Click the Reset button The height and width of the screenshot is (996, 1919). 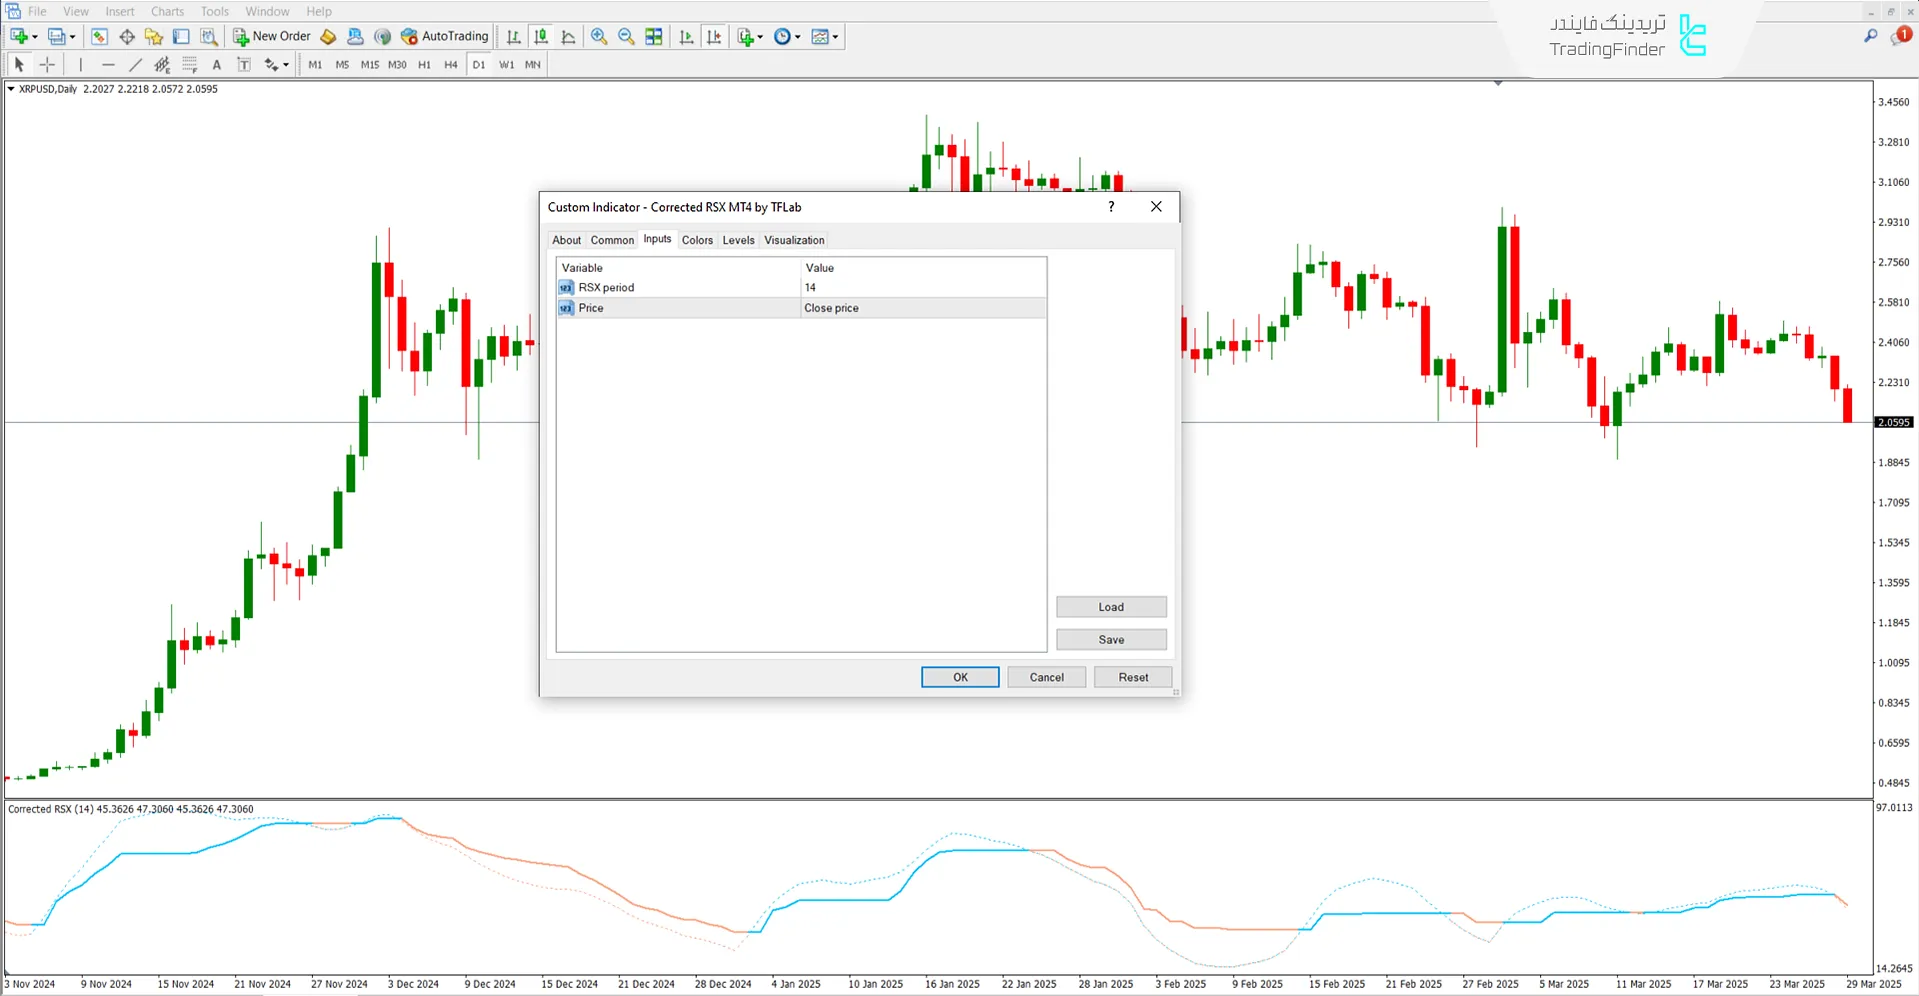(x=1132, y=677)
